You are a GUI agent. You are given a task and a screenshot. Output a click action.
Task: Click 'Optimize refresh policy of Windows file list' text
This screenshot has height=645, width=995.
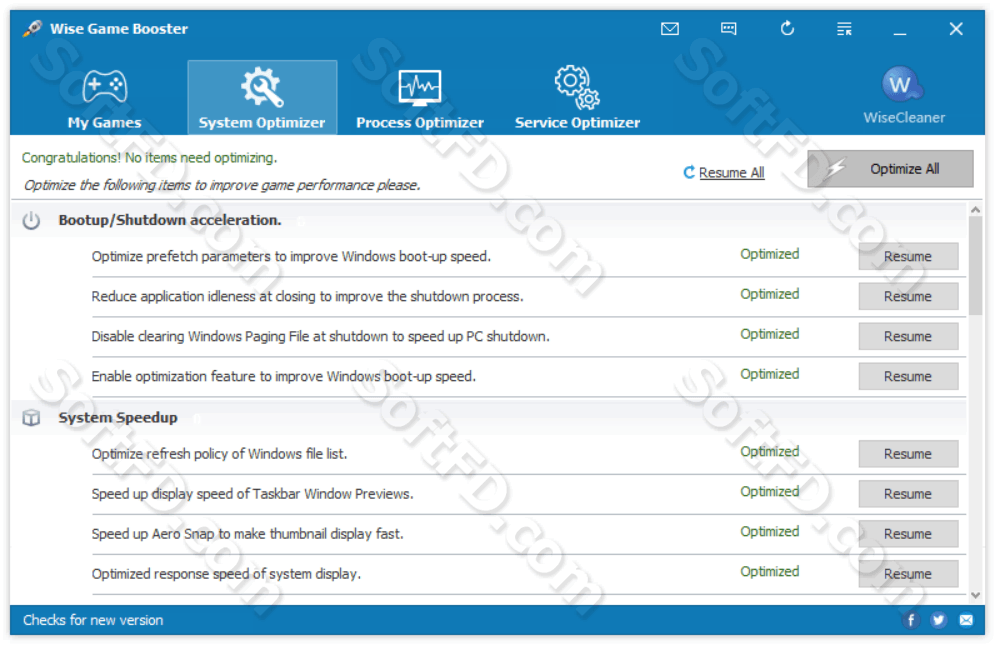(219, 454)
